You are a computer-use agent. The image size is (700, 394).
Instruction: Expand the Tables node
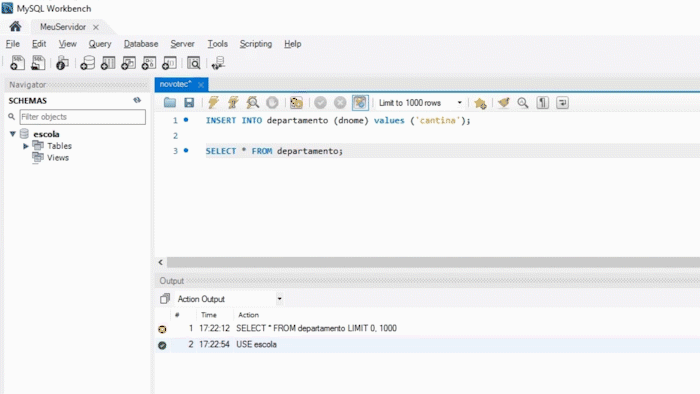(26, 146)
